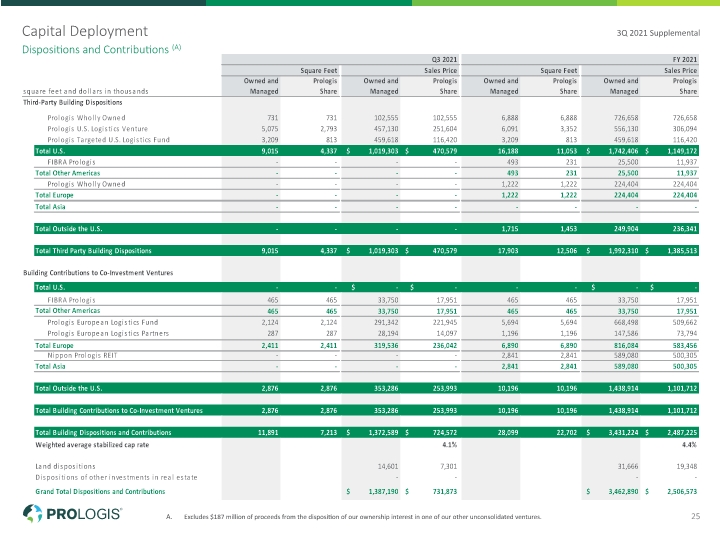
Task: Click 'Prologis European Logistics Partners' row label
Action: pyautogui.click(x=108, y=333)
